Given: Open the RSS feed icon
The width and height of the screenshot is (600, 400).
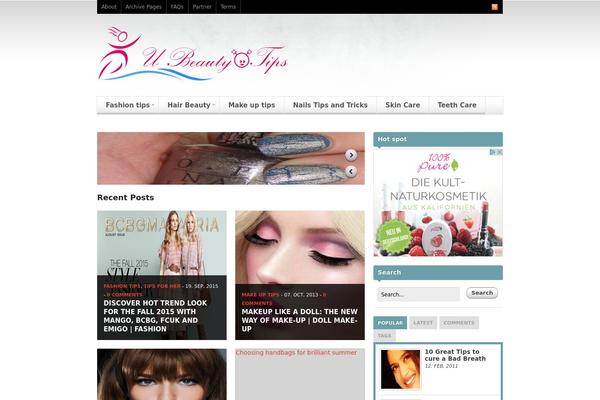Looking at the screenshot, I should [x=494, y=7].
